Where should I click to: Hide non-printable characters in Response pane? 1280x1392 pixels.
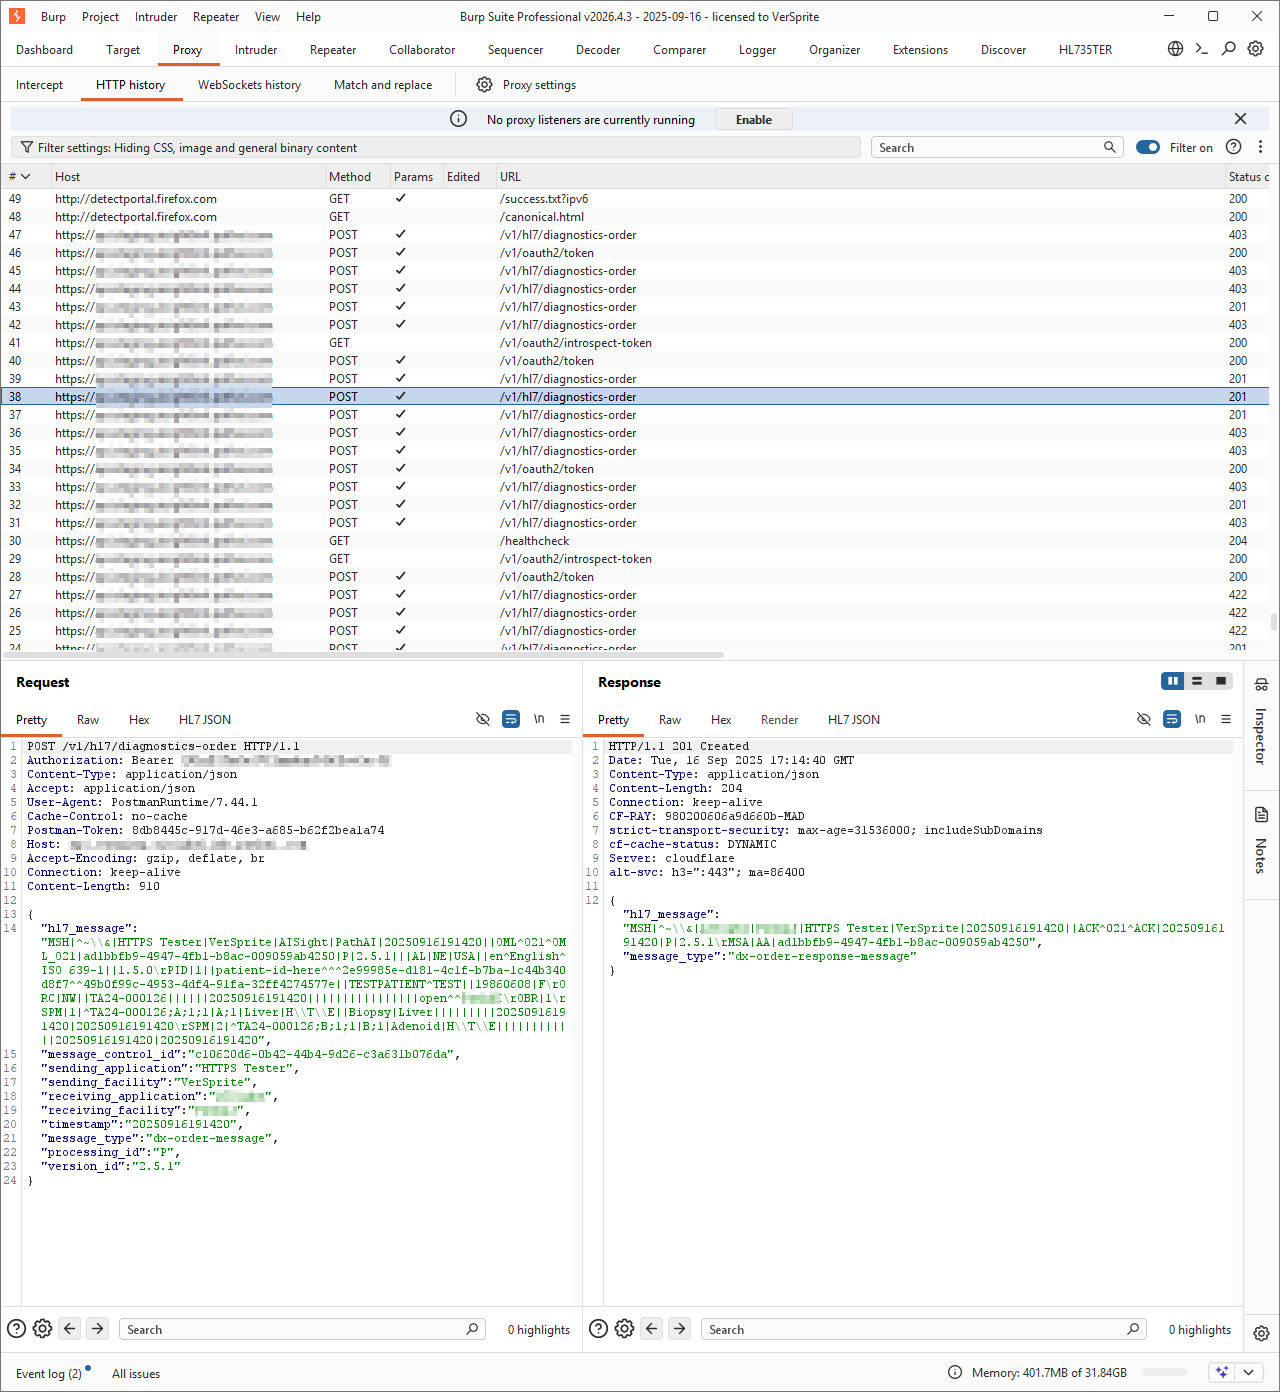coord(1144,719)
